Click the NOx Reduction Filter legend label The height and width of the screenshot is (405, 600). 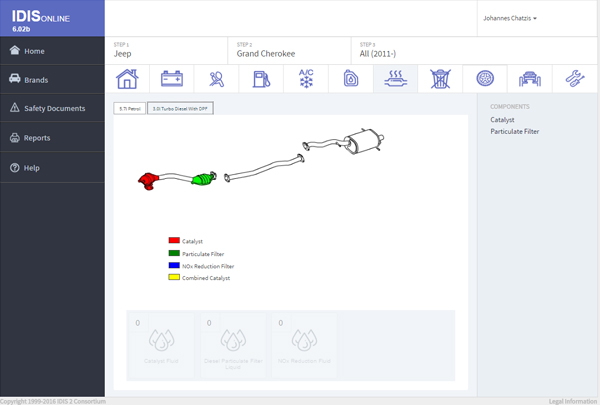tap(208, 266)
